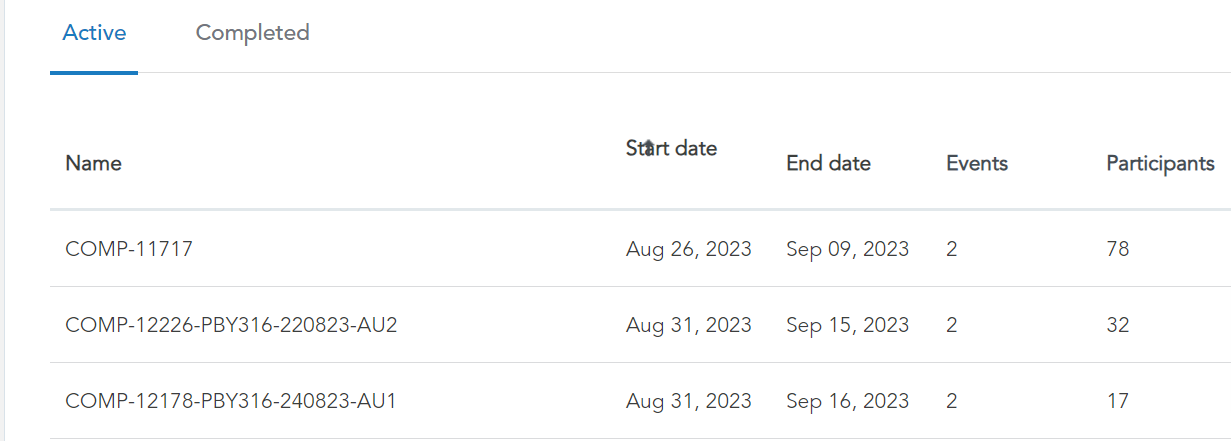The height and width of the screenshot is (441, 1231).
Task: Click the 32 participants value
Action: pos(1117,325)
